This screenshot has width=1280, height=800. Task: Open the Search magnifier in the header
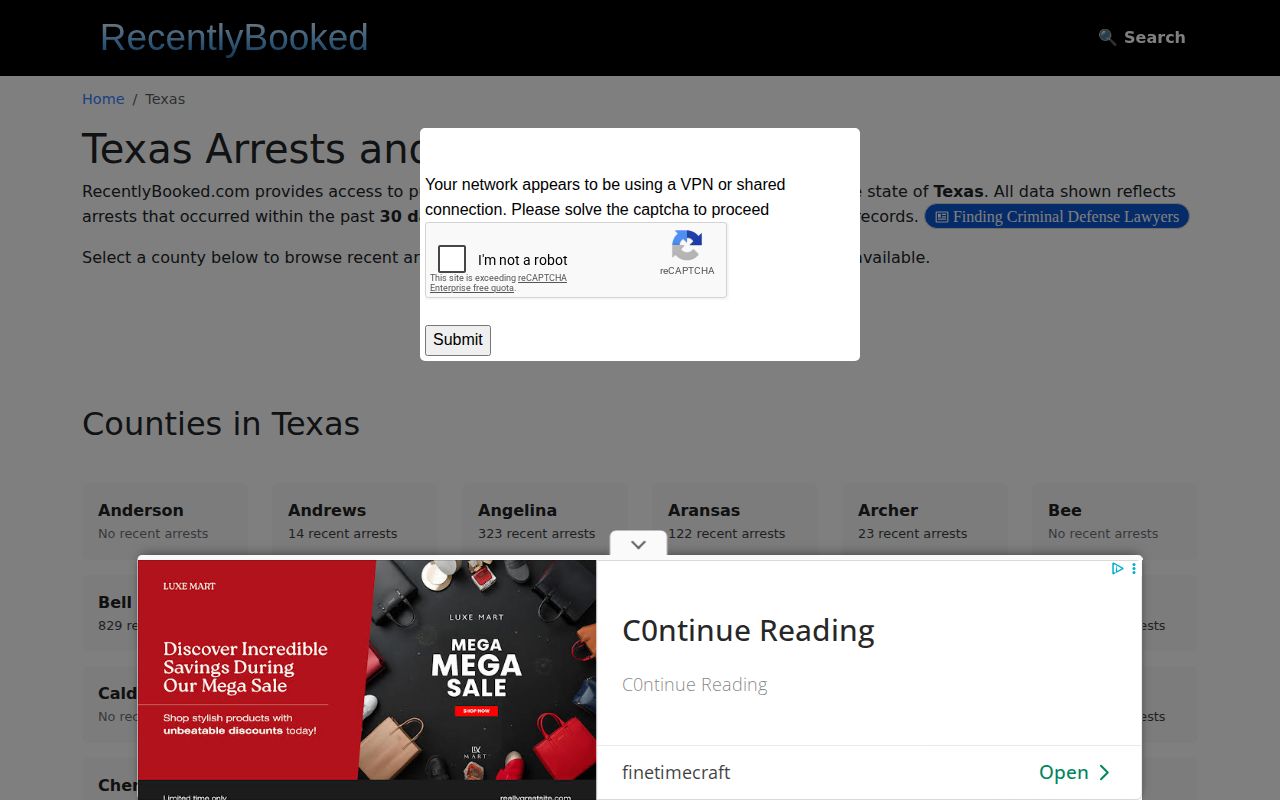pos(1141,37)
